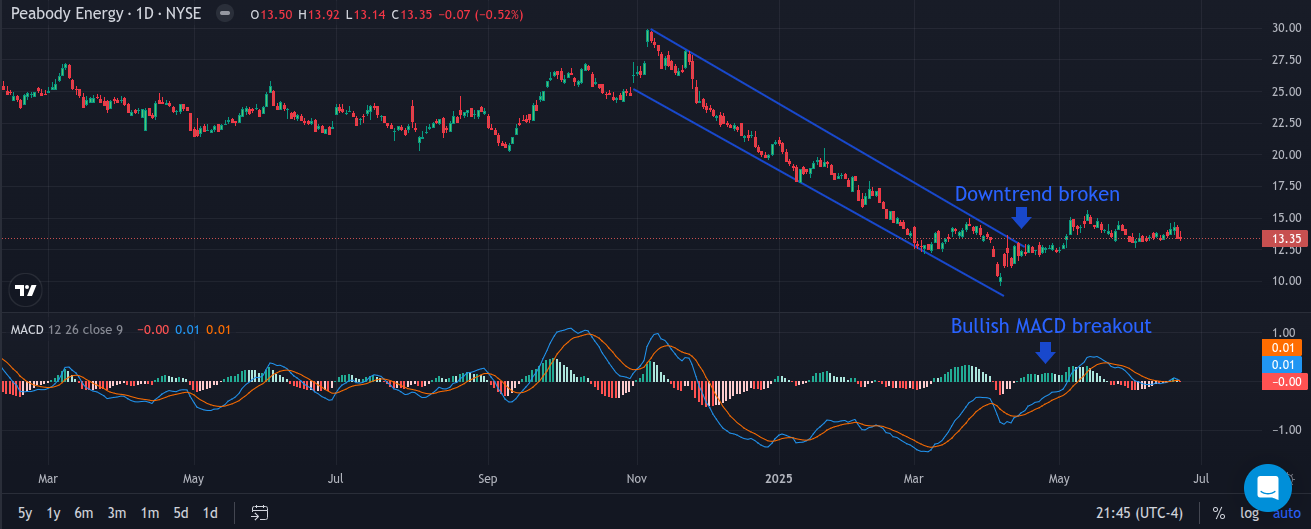Select the 3m time range
This screenshot has height=529, width=1311.
click(x=117, y=513)
